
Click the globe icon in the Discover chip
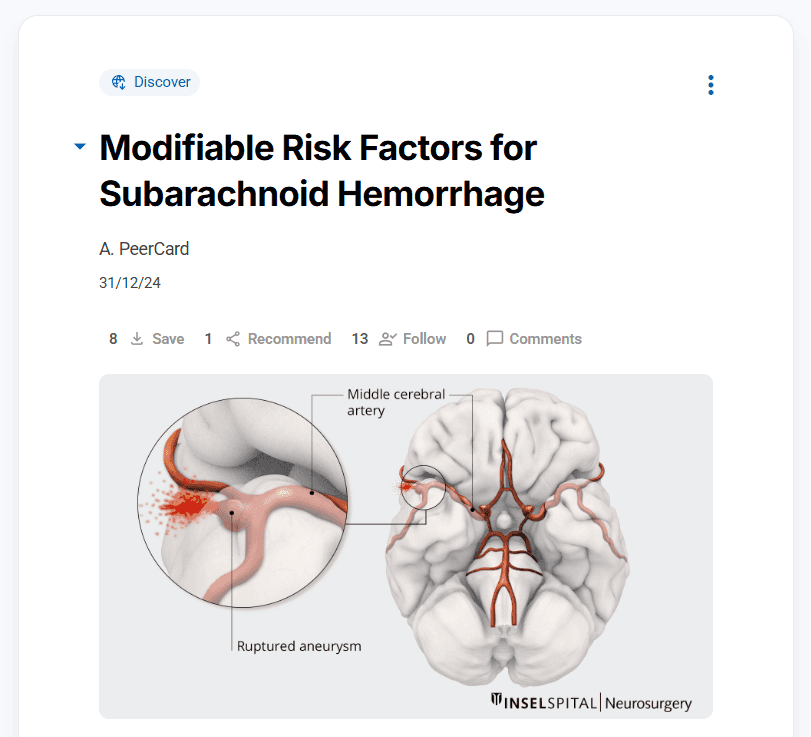click(x=118, y=82)
